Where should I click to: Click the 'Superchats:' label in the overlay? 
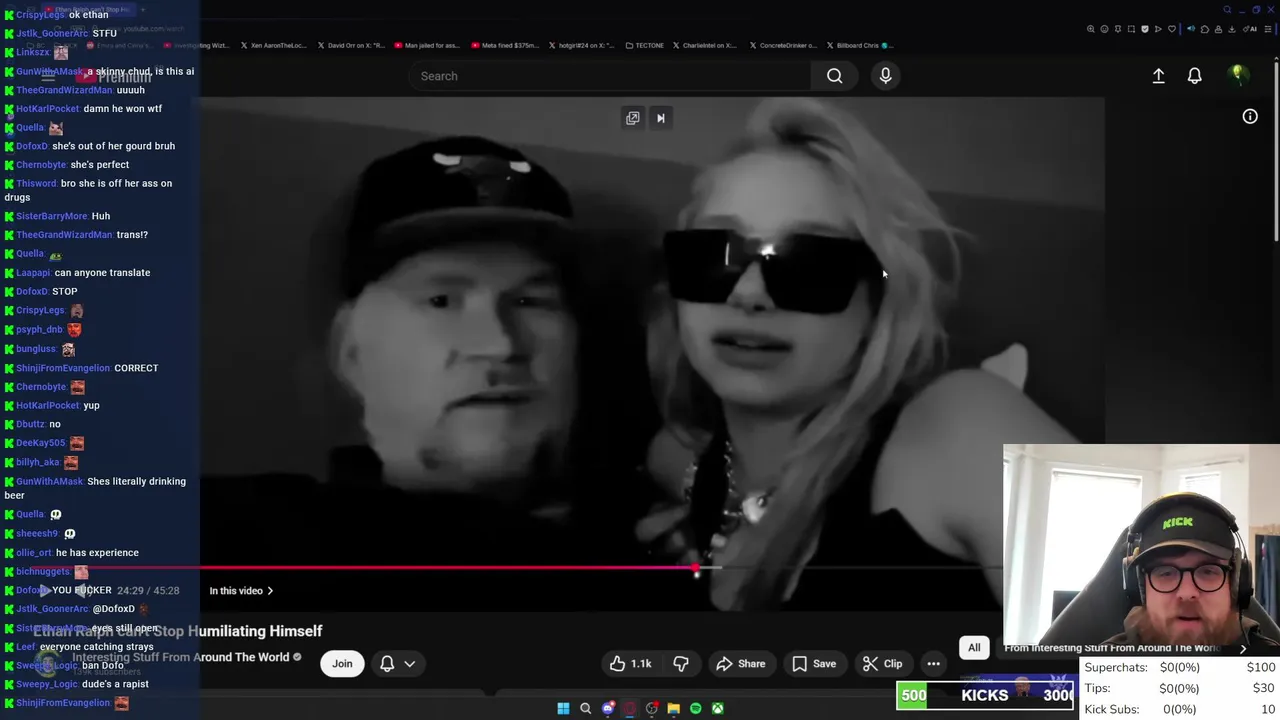[1116, 667]
